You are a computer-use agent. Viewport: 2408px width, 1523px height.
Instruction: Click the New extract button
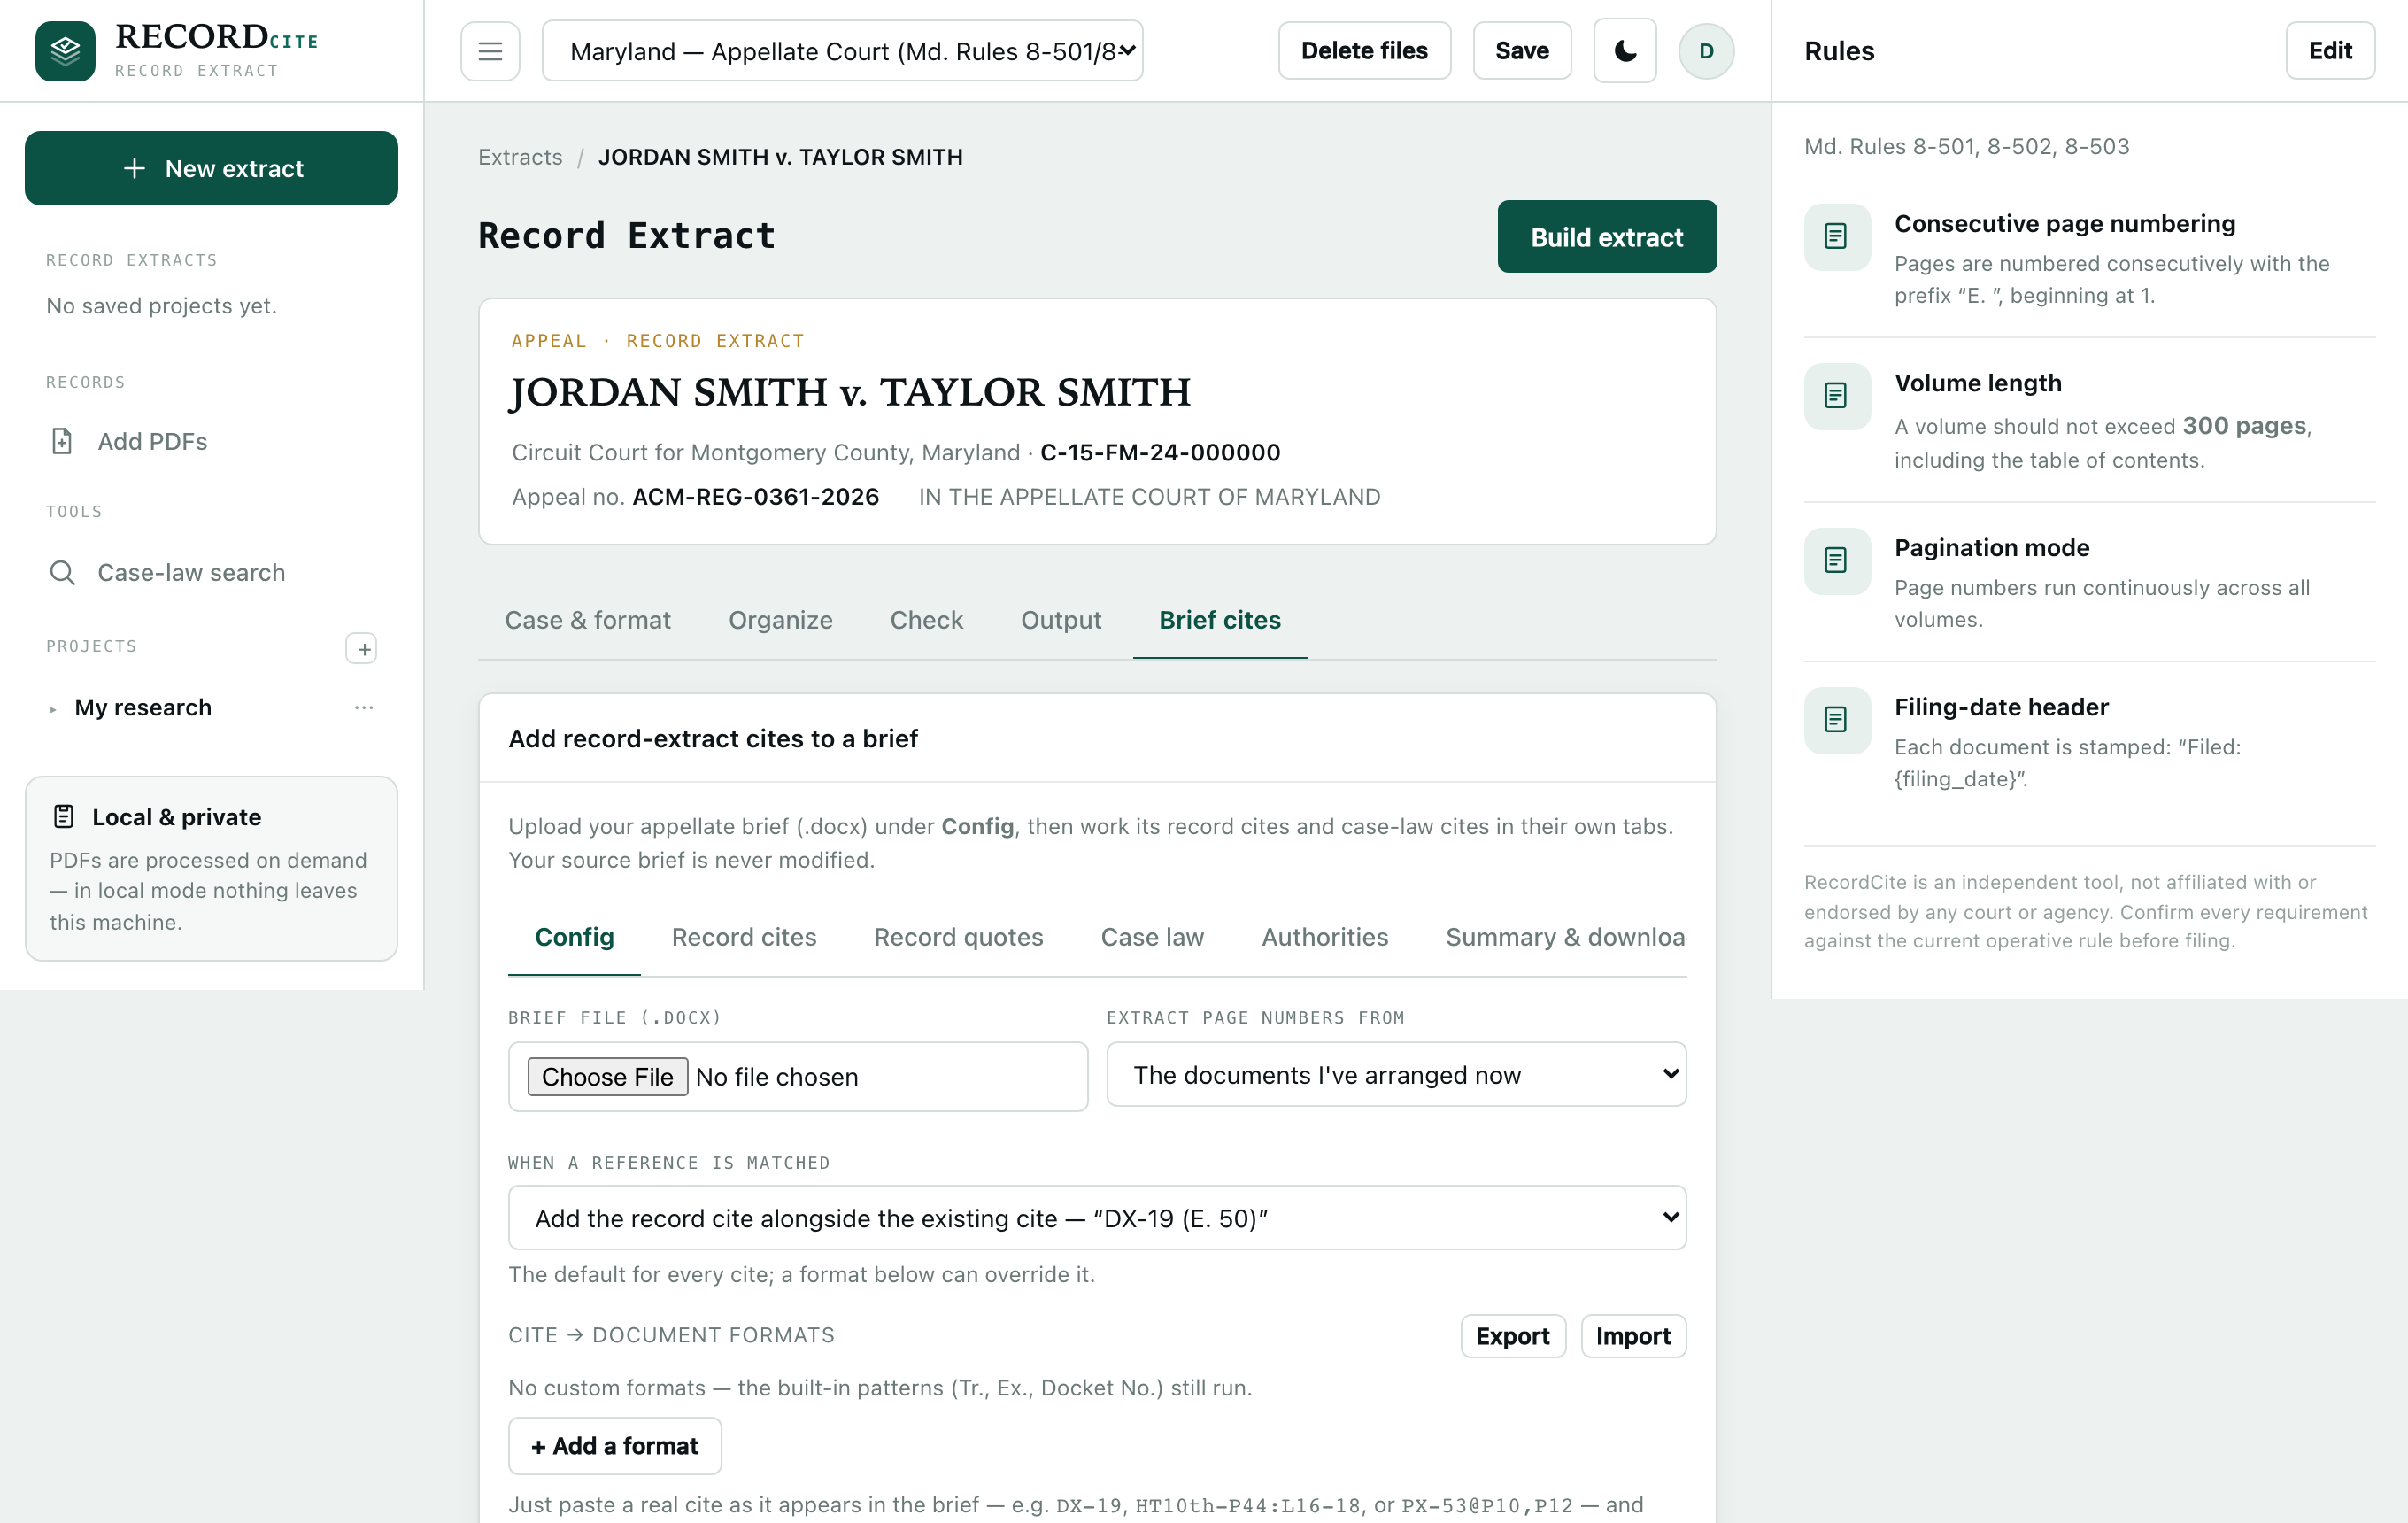click(211, 168)
